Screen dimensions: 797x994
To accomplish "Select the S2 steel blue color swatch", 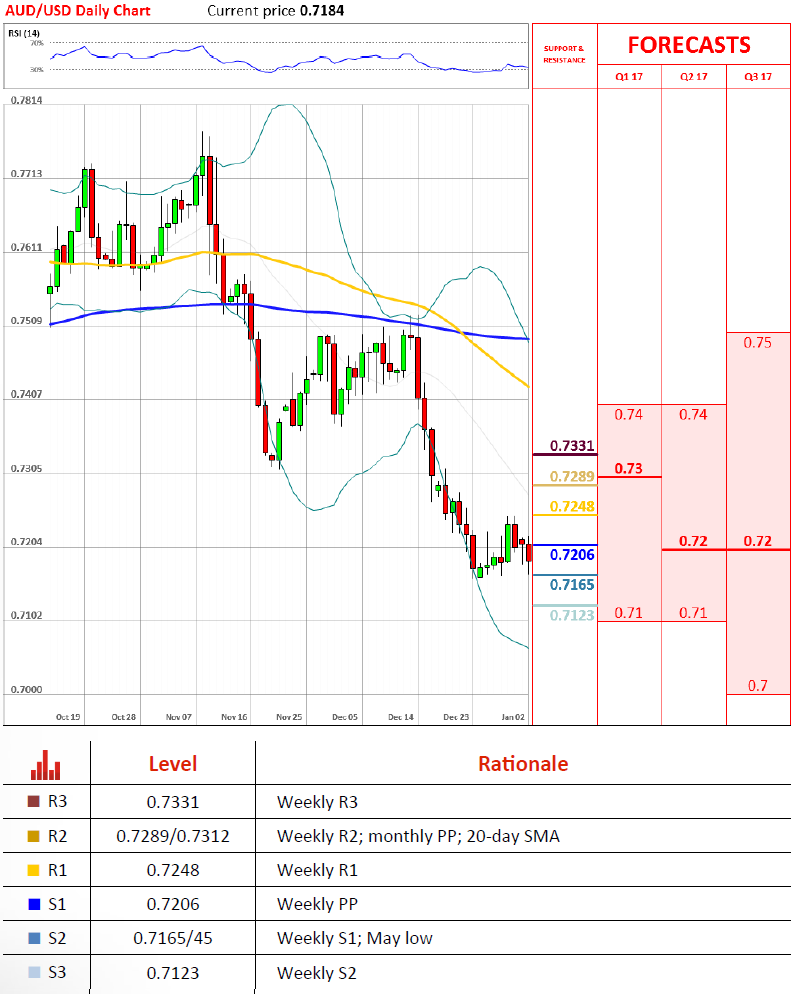I will click(x=34, y=938).
